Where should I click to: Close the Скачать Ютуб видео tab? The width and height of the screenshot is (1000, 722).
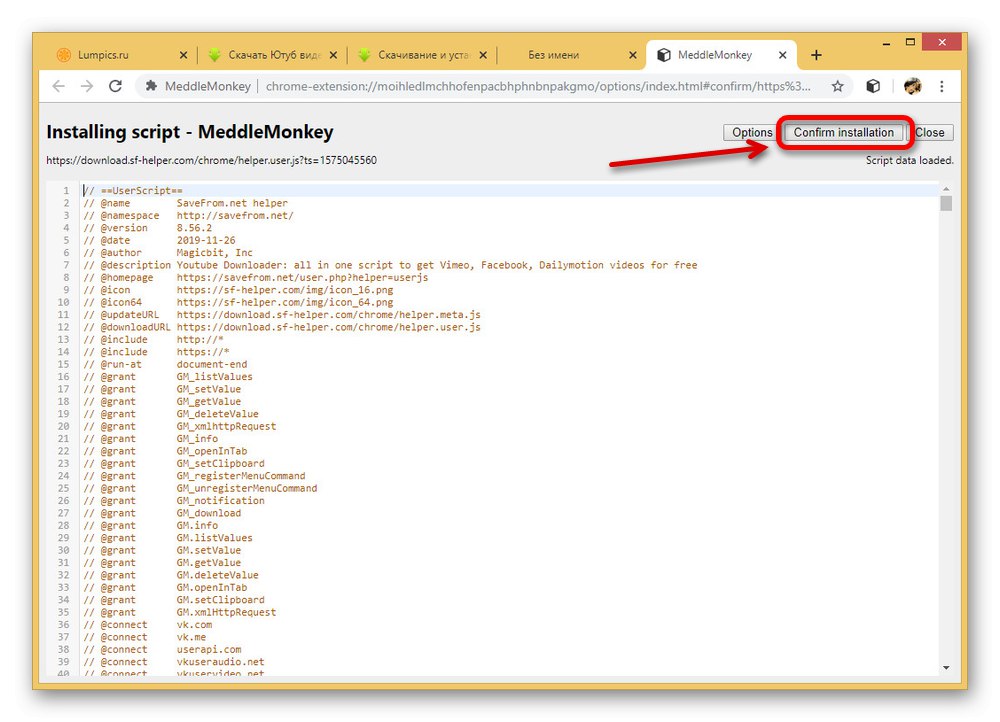333,55
